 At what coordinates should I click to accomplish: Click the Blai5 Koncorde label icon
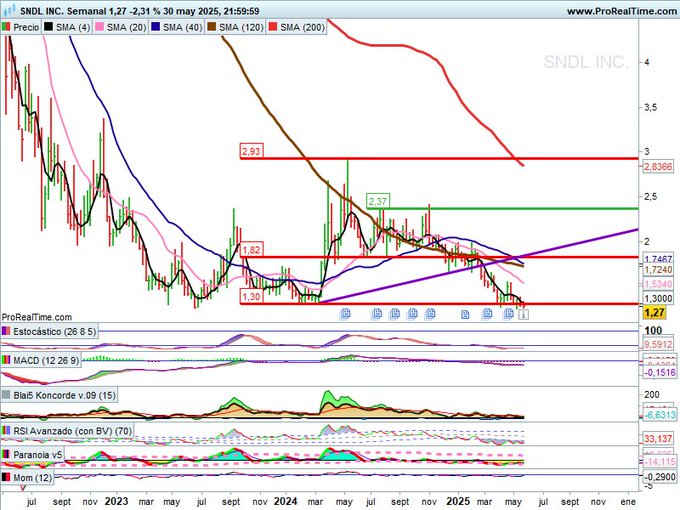6,395
